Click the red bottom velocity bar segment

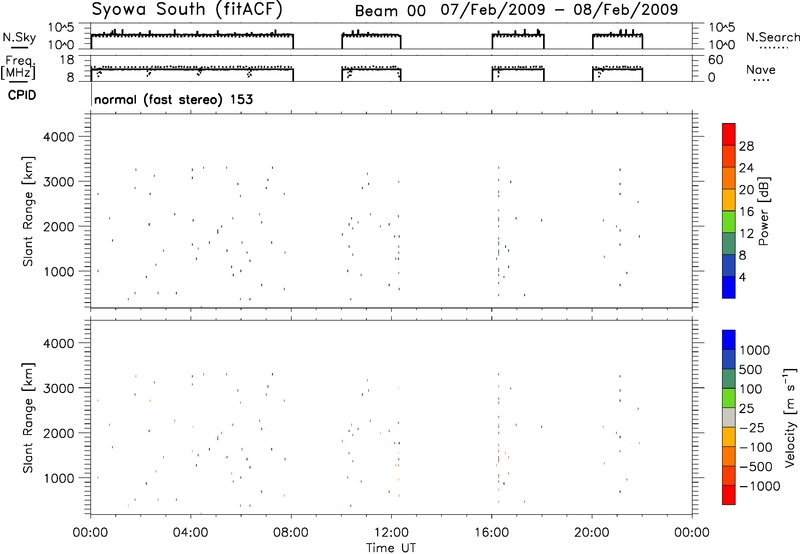729,495
